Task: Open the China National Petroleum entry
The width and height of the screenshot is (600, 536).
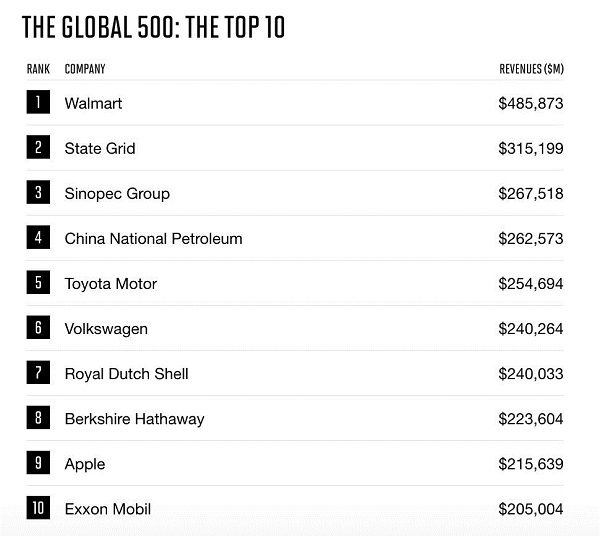Action: pos(153,239)
